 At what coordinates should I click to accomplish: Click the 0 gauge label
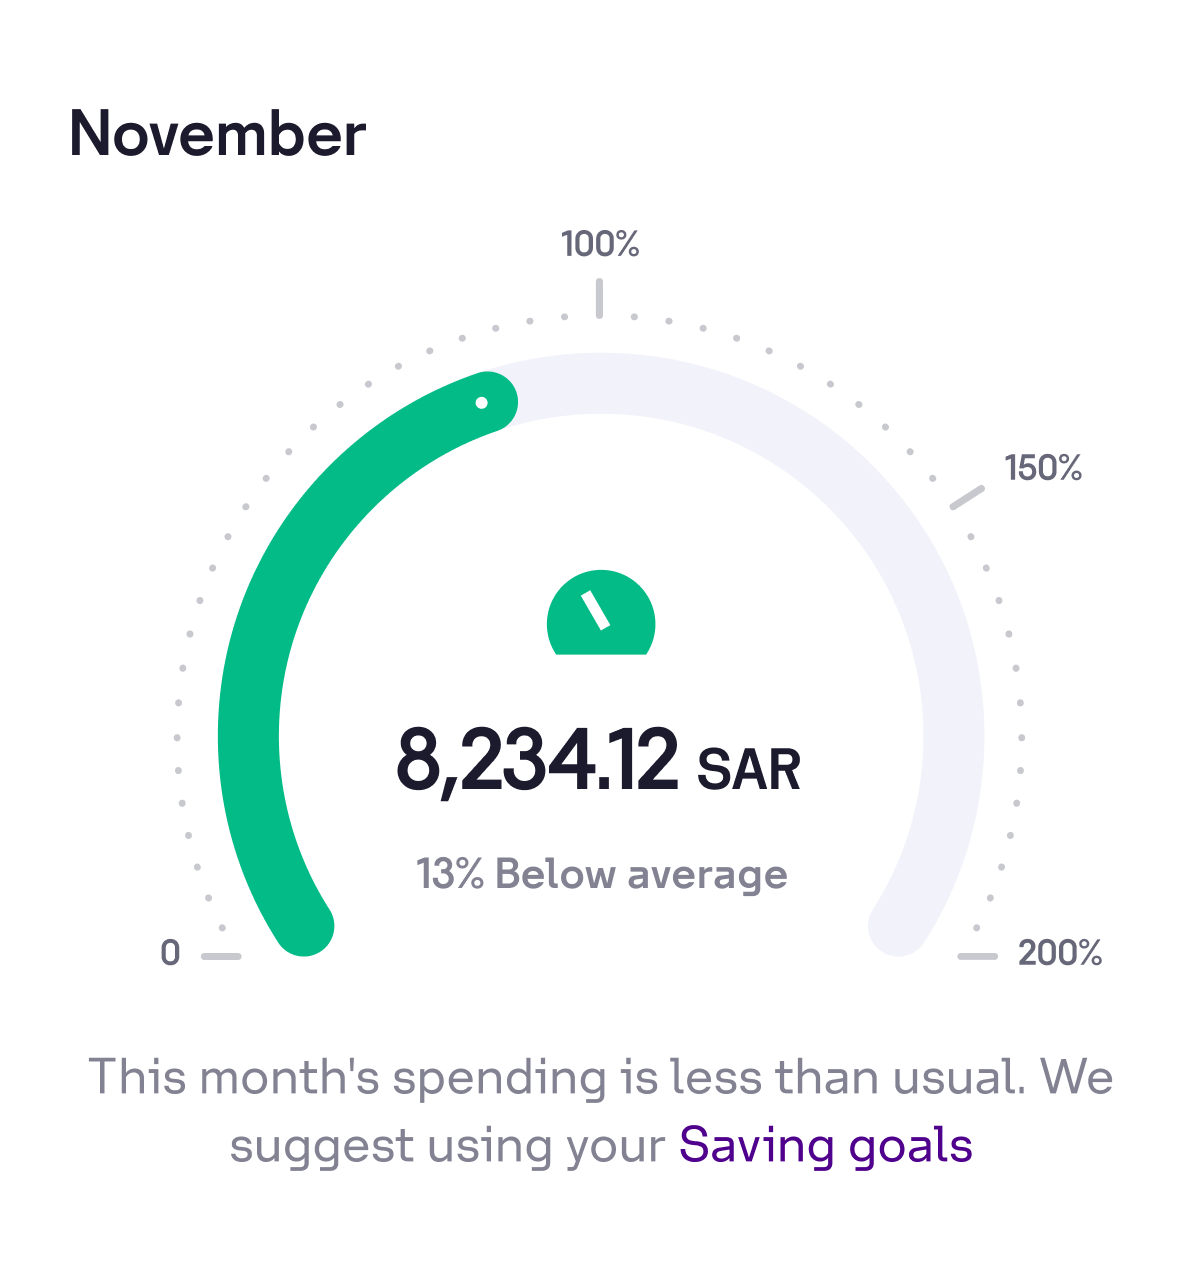tap(170, 953)
